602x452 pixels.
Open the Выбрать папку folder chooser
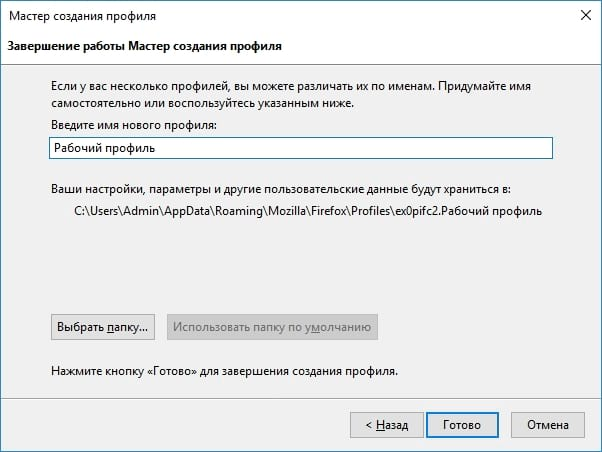coord(103,327)
